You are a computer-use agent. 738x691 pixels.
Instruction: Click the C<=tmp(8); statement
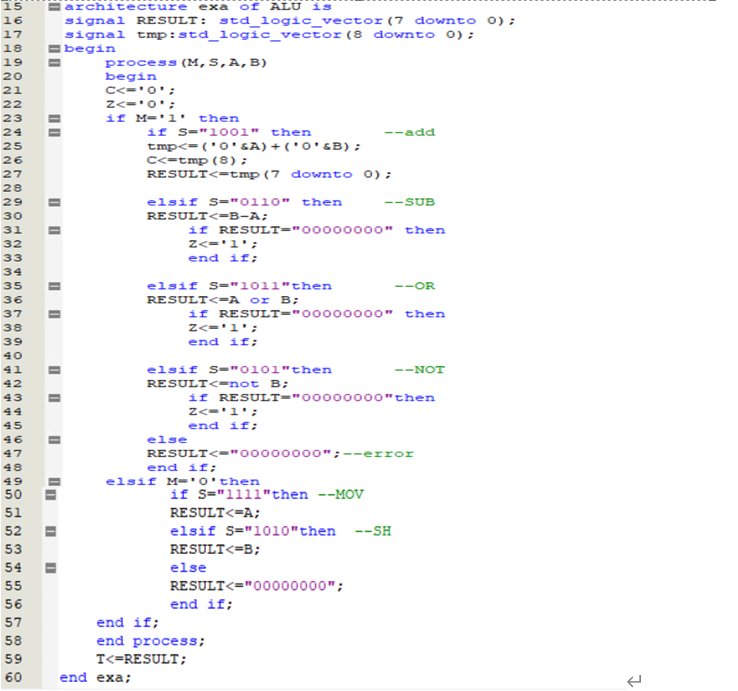tap(197, 161)
